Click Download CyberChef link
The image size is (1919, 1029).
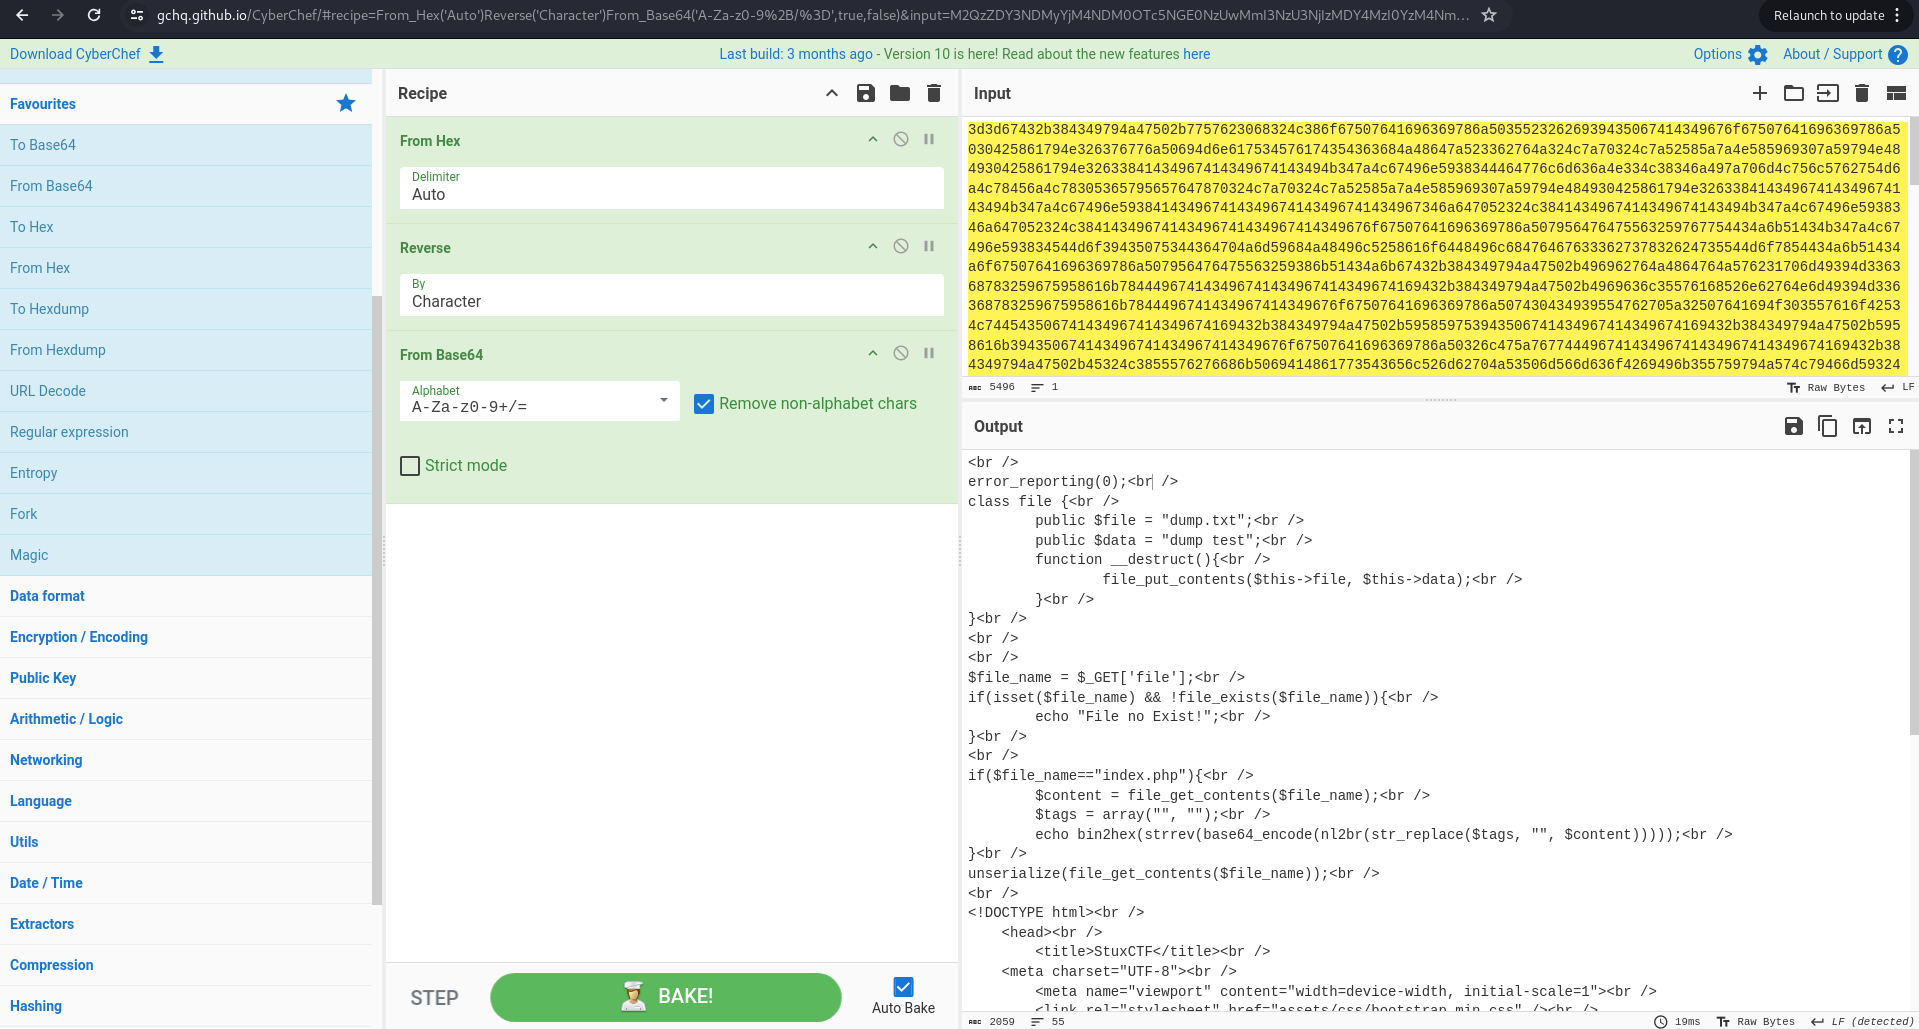tap(87, 54)
